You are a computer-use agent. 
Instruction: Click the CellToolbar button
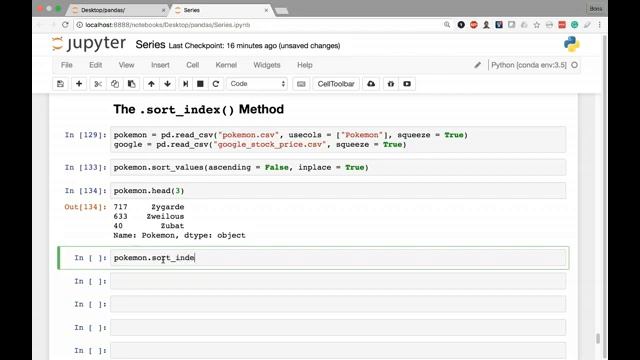point(336,84)
